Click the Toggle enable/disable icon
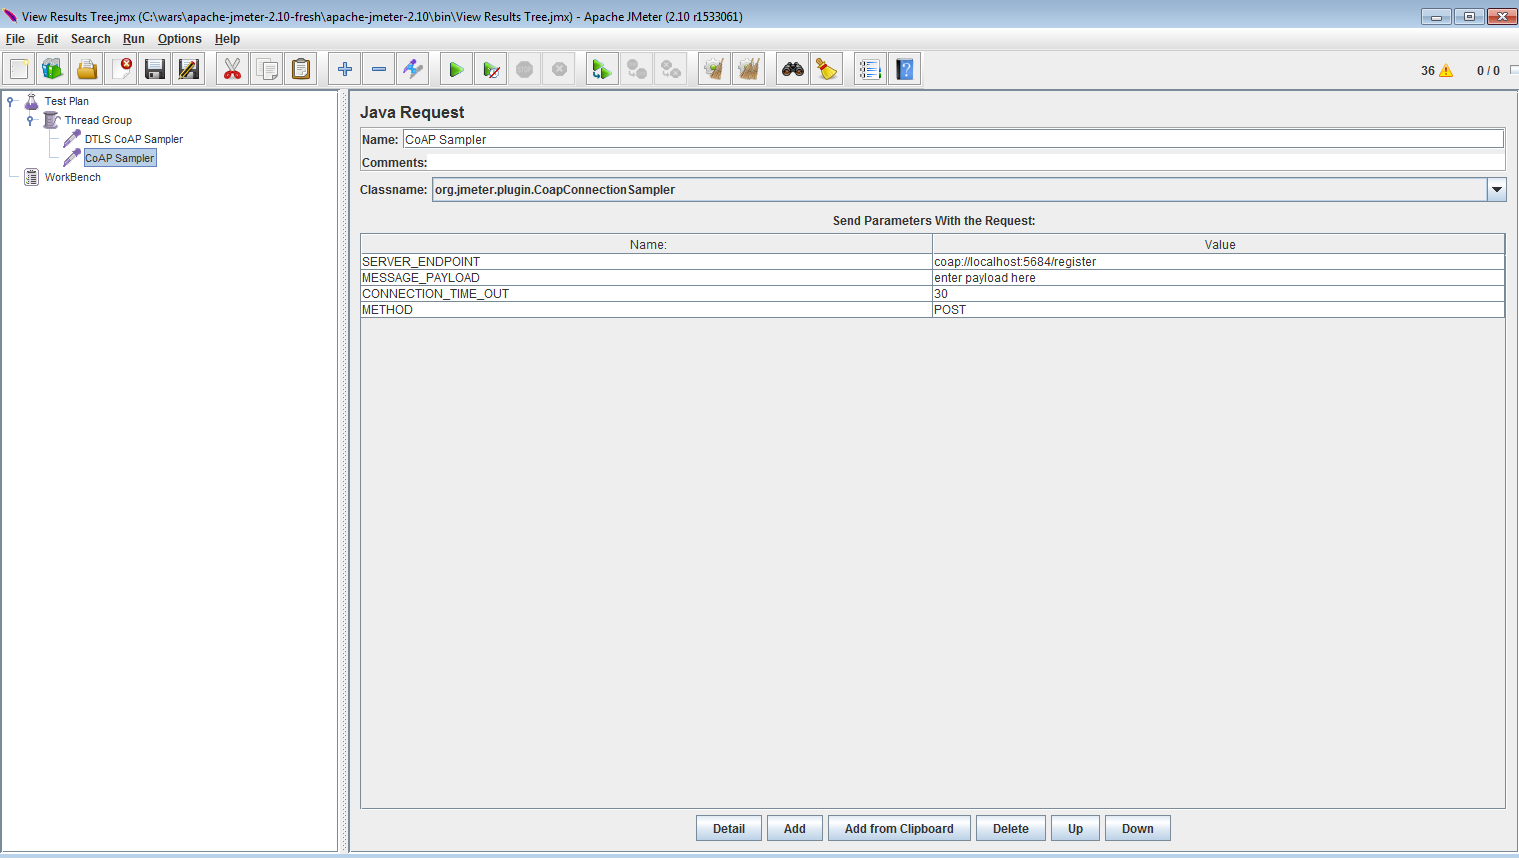 [x=413, y=69]
